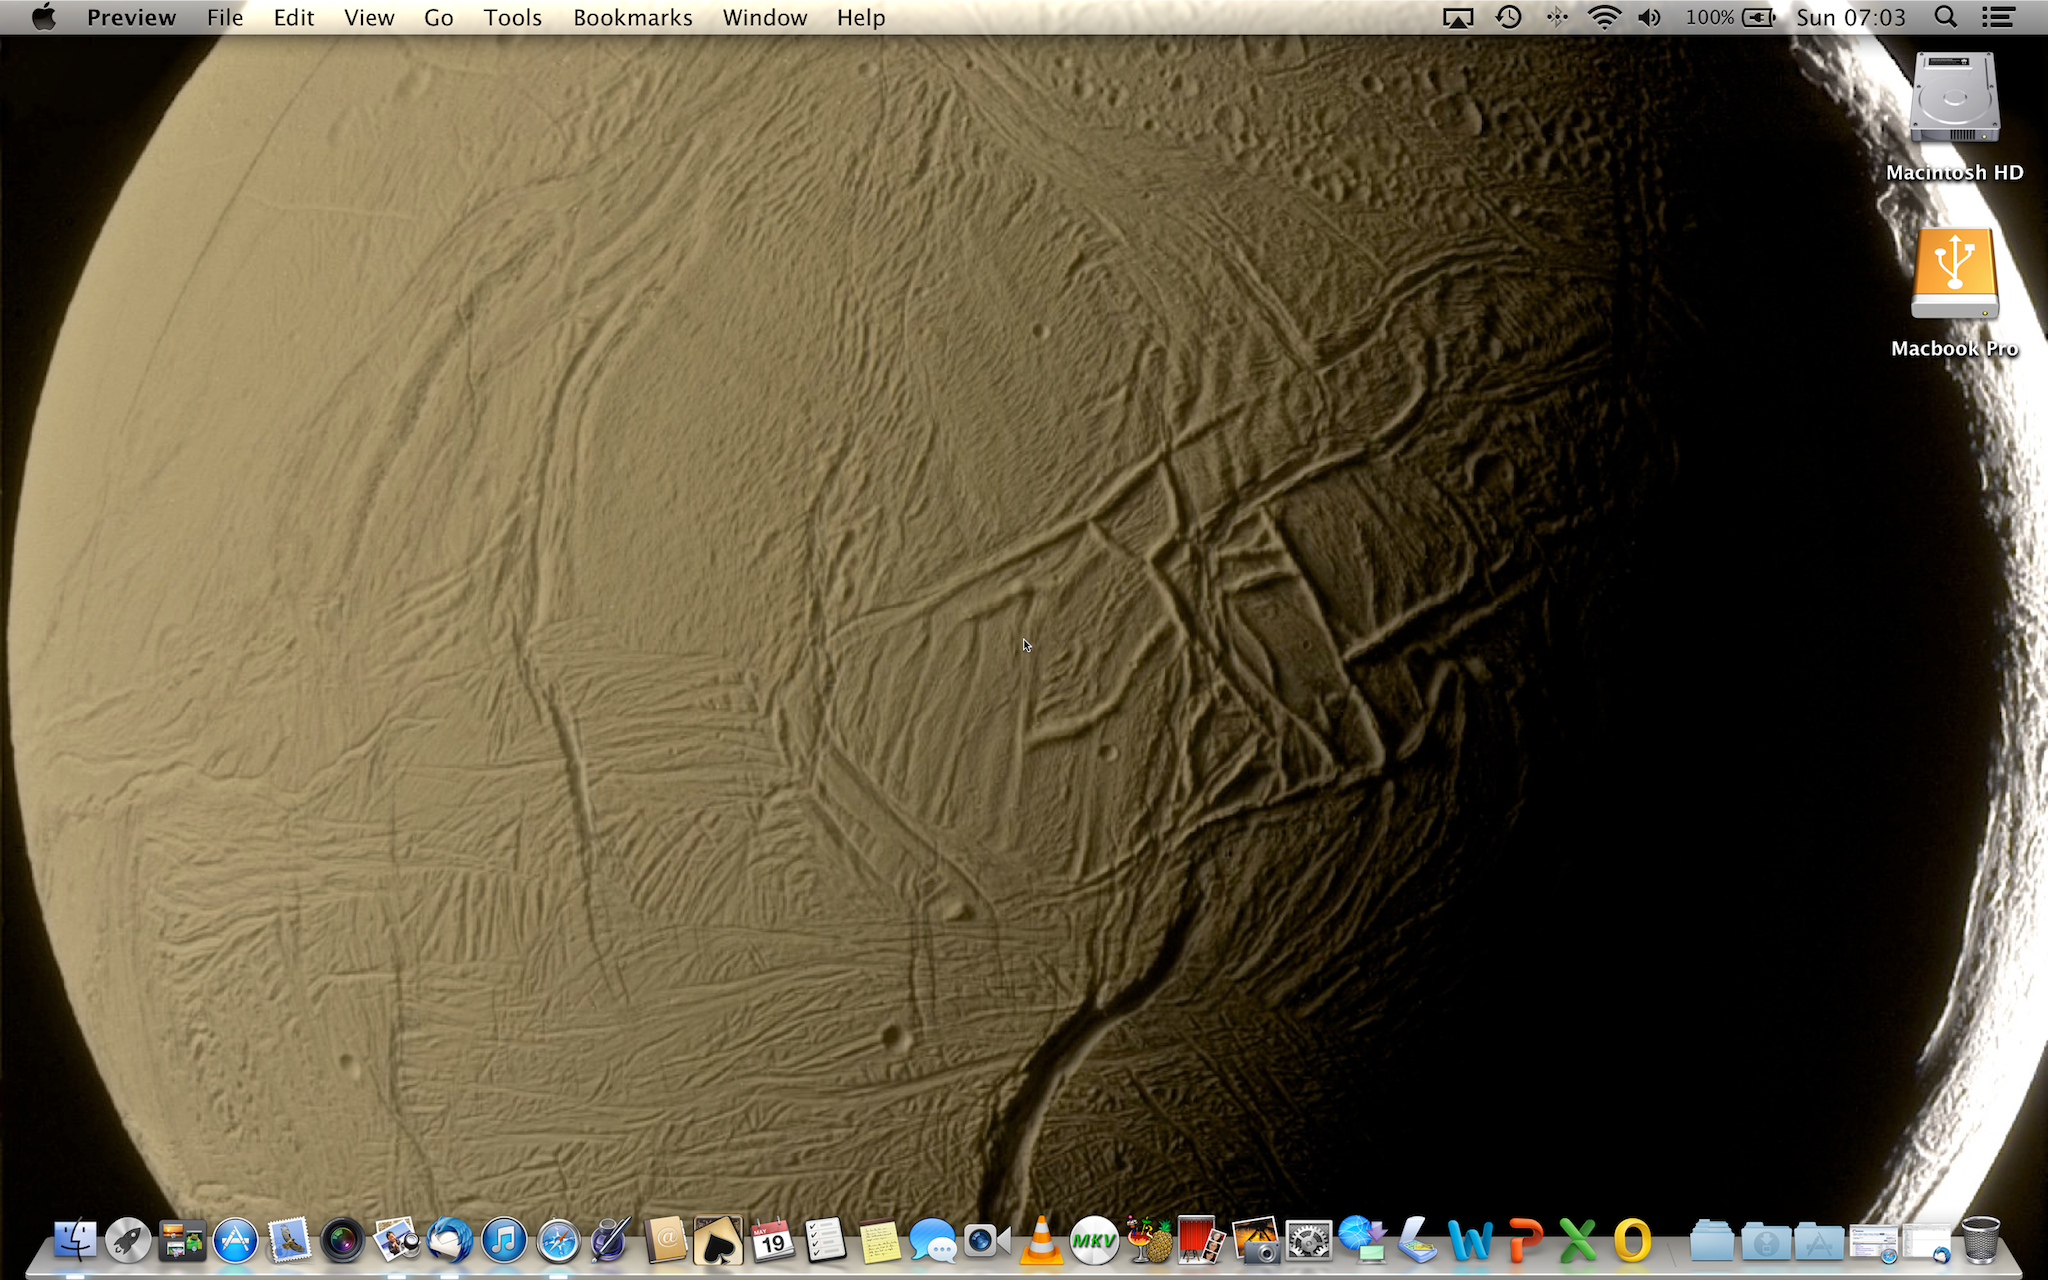
Task: Open Safari compass icon in dock
Action: 558,1241
